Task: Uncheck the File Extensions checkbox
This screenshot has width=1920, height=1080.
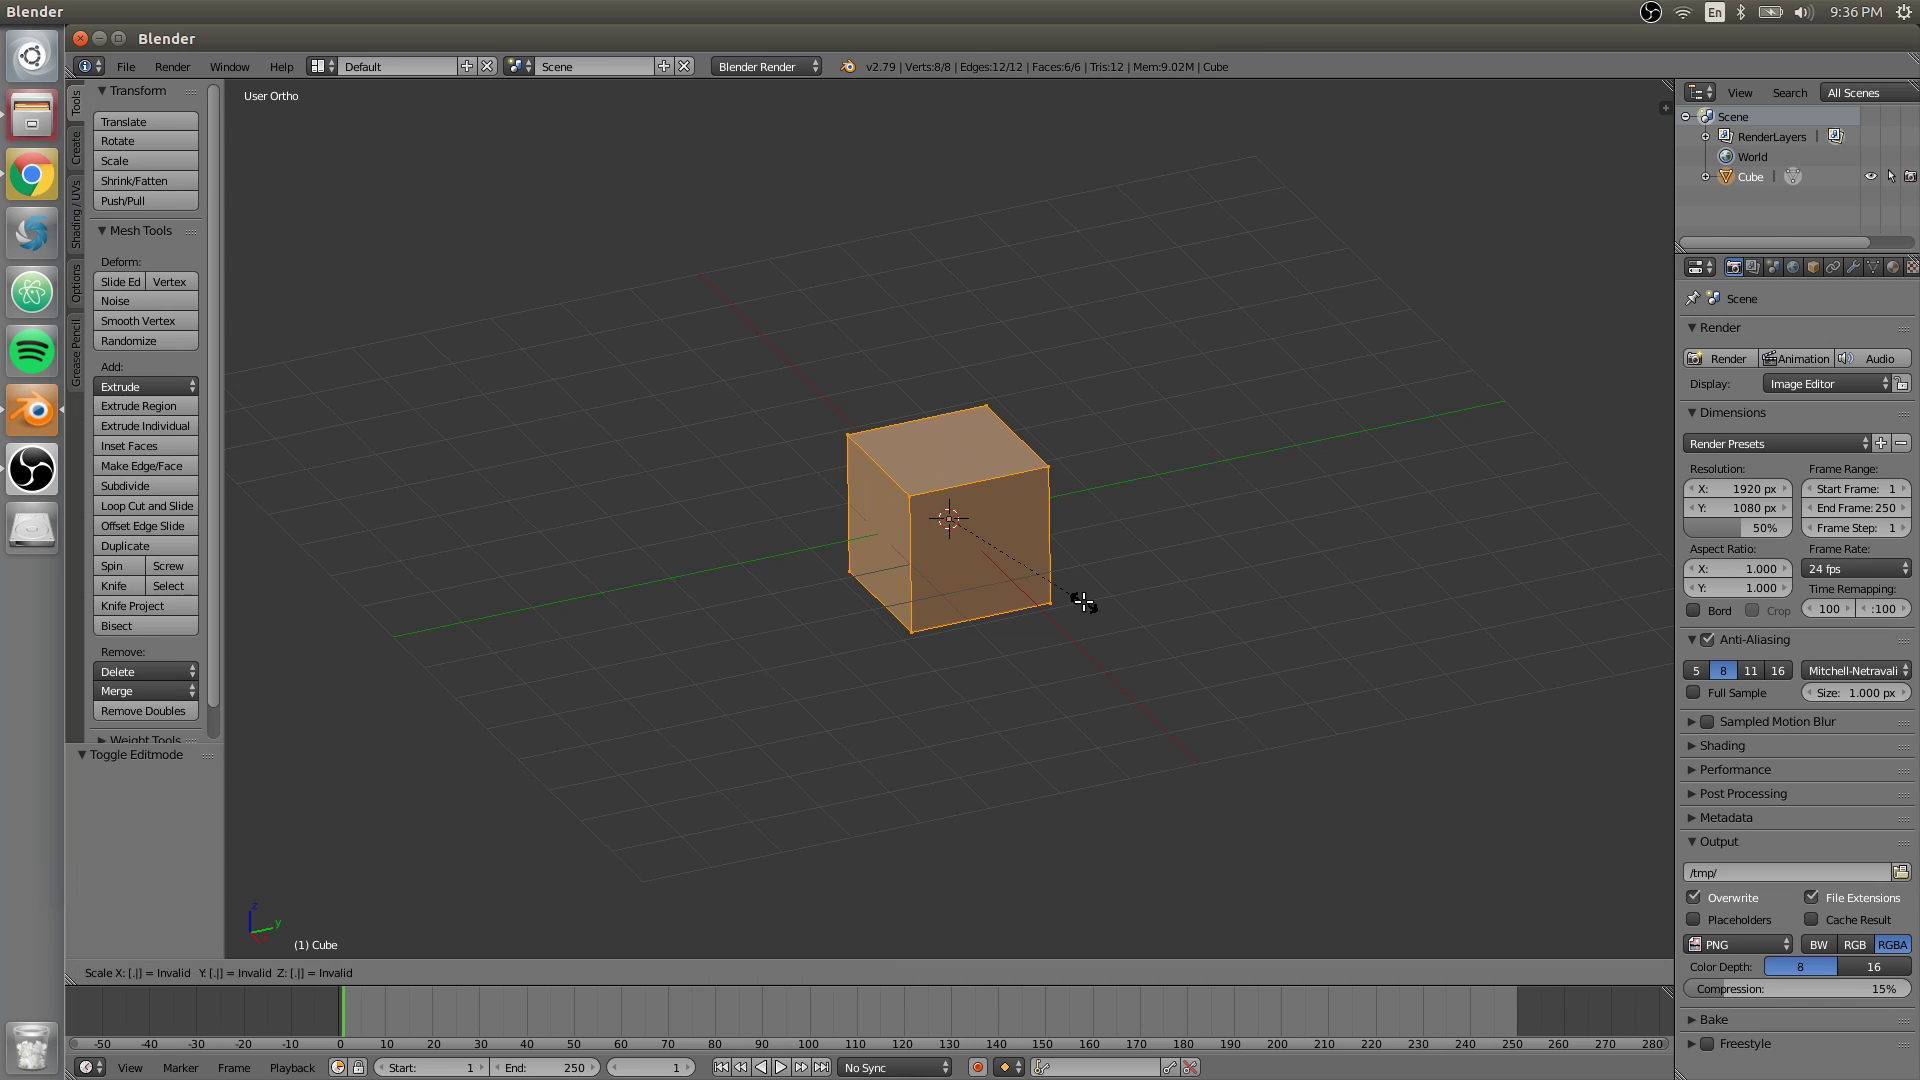Action: tap(1811, 897)
